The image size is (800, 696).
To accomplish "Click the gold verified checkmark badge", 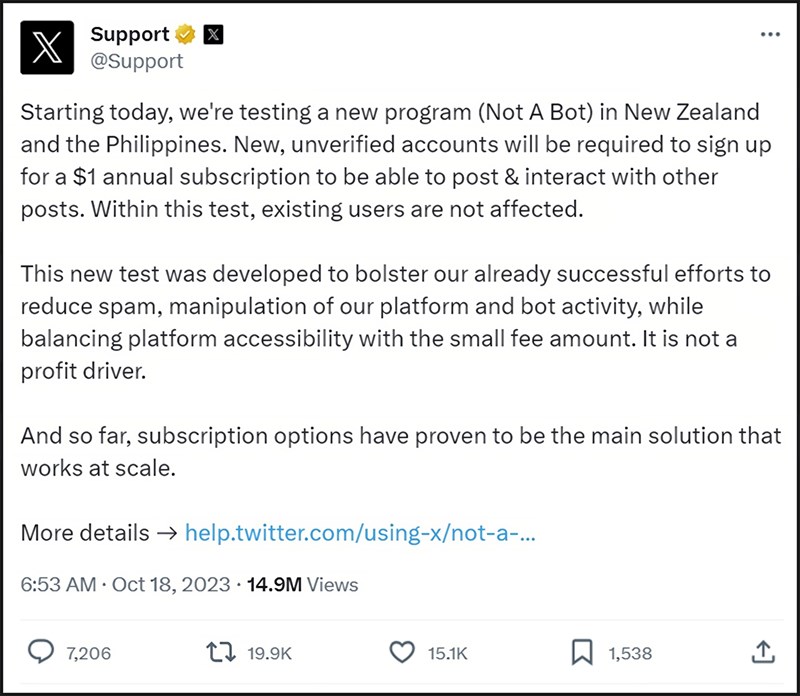I will point(186,34).
